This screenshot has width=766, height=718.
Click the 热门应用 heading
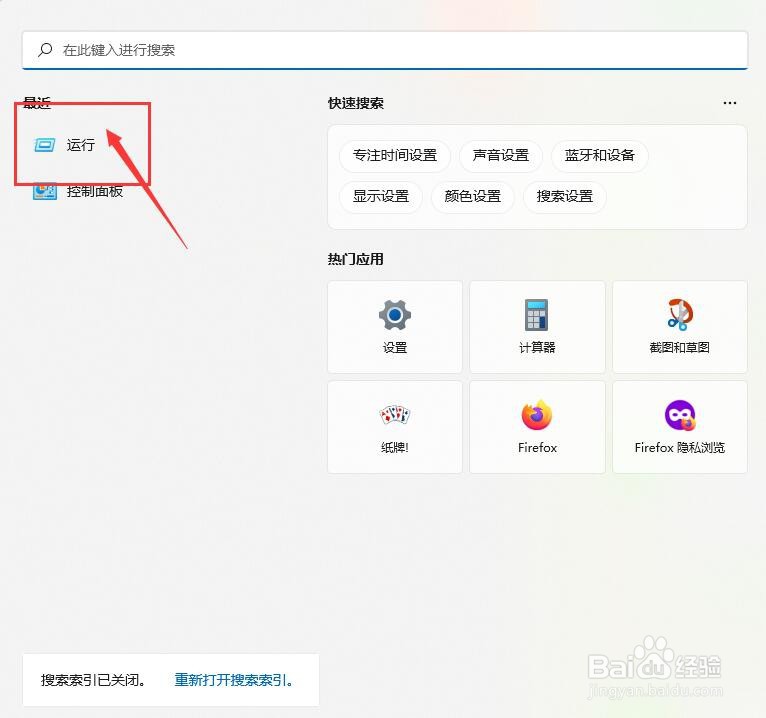pyautogui.click(x=356, y=259)
